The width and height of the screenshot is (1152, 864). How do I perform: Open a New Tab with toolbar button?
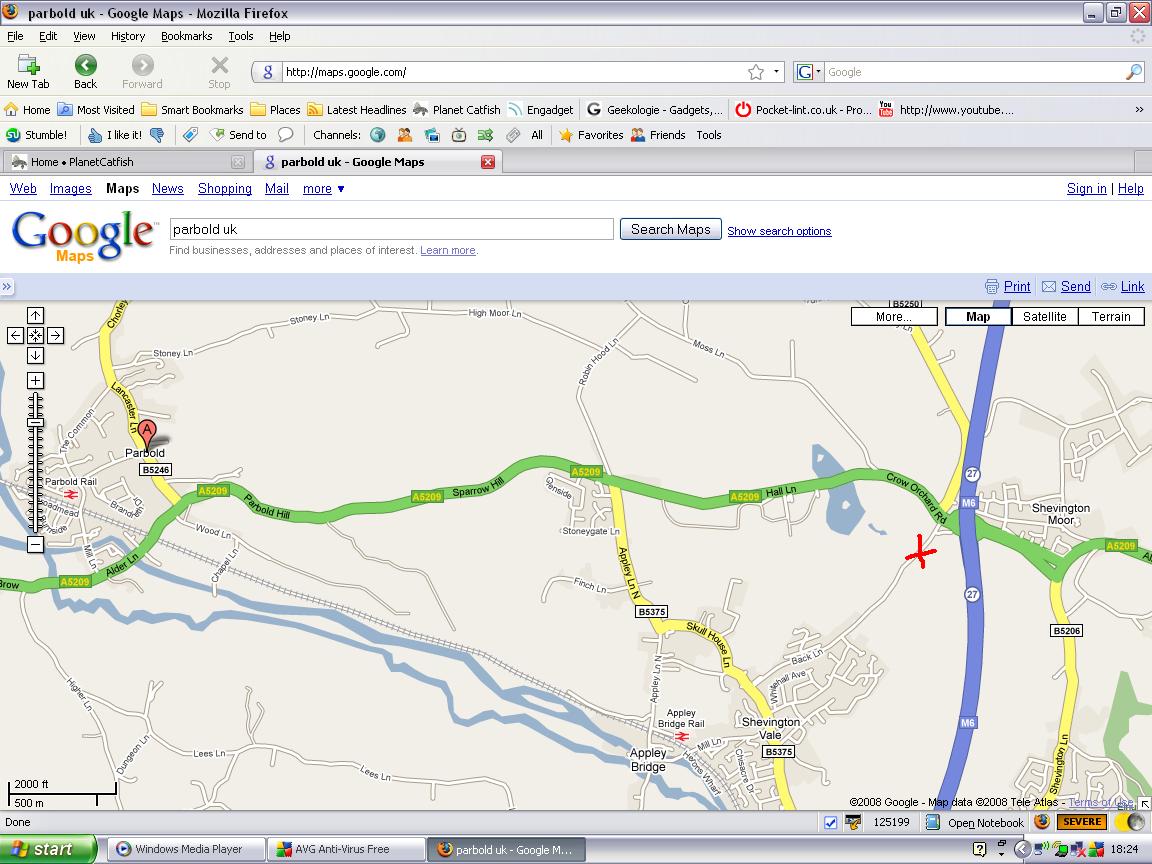tap(28, 72)
